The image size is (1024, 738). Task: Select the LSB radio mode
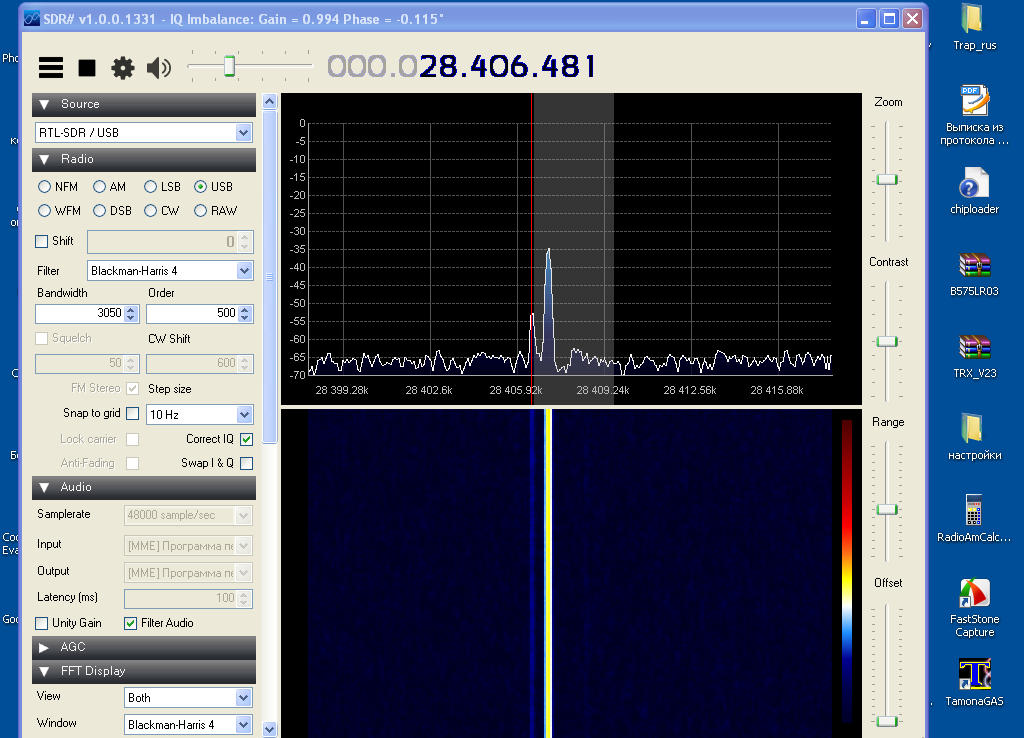(150, 187)
